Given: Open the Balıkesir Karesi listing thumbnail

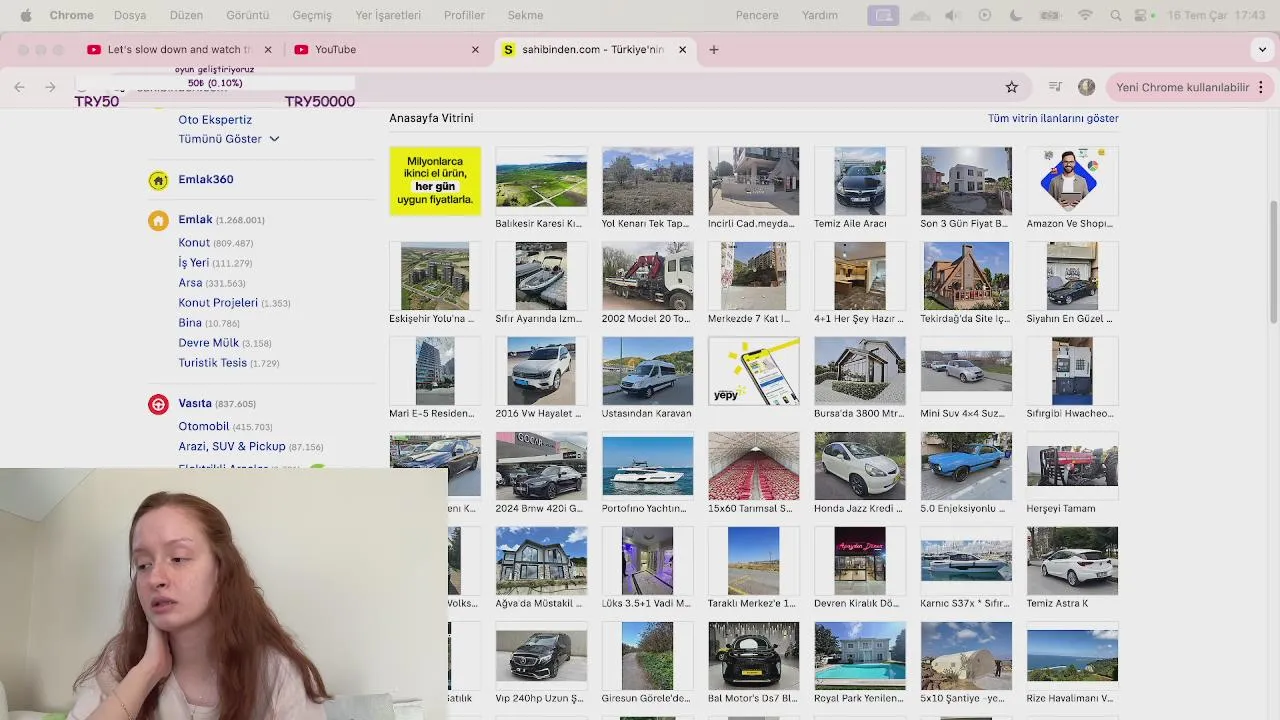Looking at the screenshot, I should (x=541, y=181).
